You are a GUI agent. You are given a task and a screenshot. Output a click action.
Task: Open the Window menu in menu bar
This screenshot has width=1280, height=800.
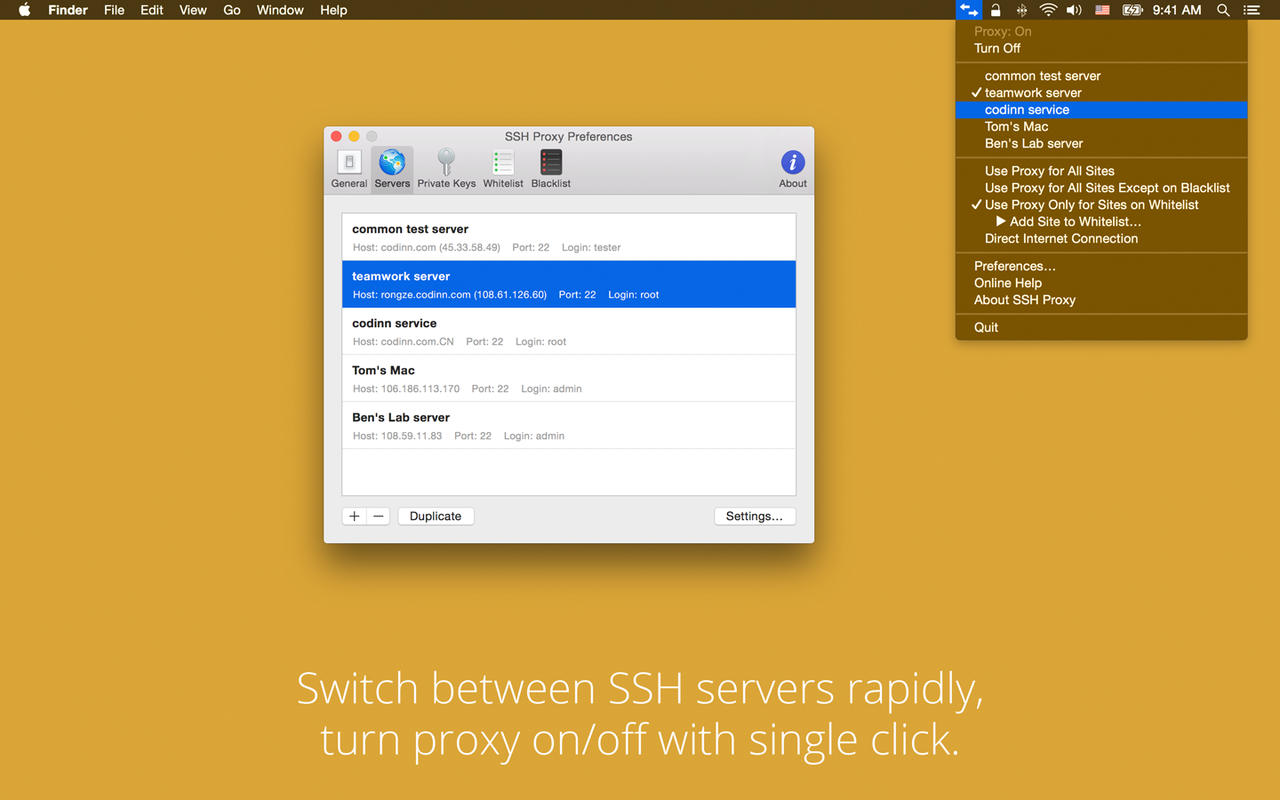click(280, 10)
